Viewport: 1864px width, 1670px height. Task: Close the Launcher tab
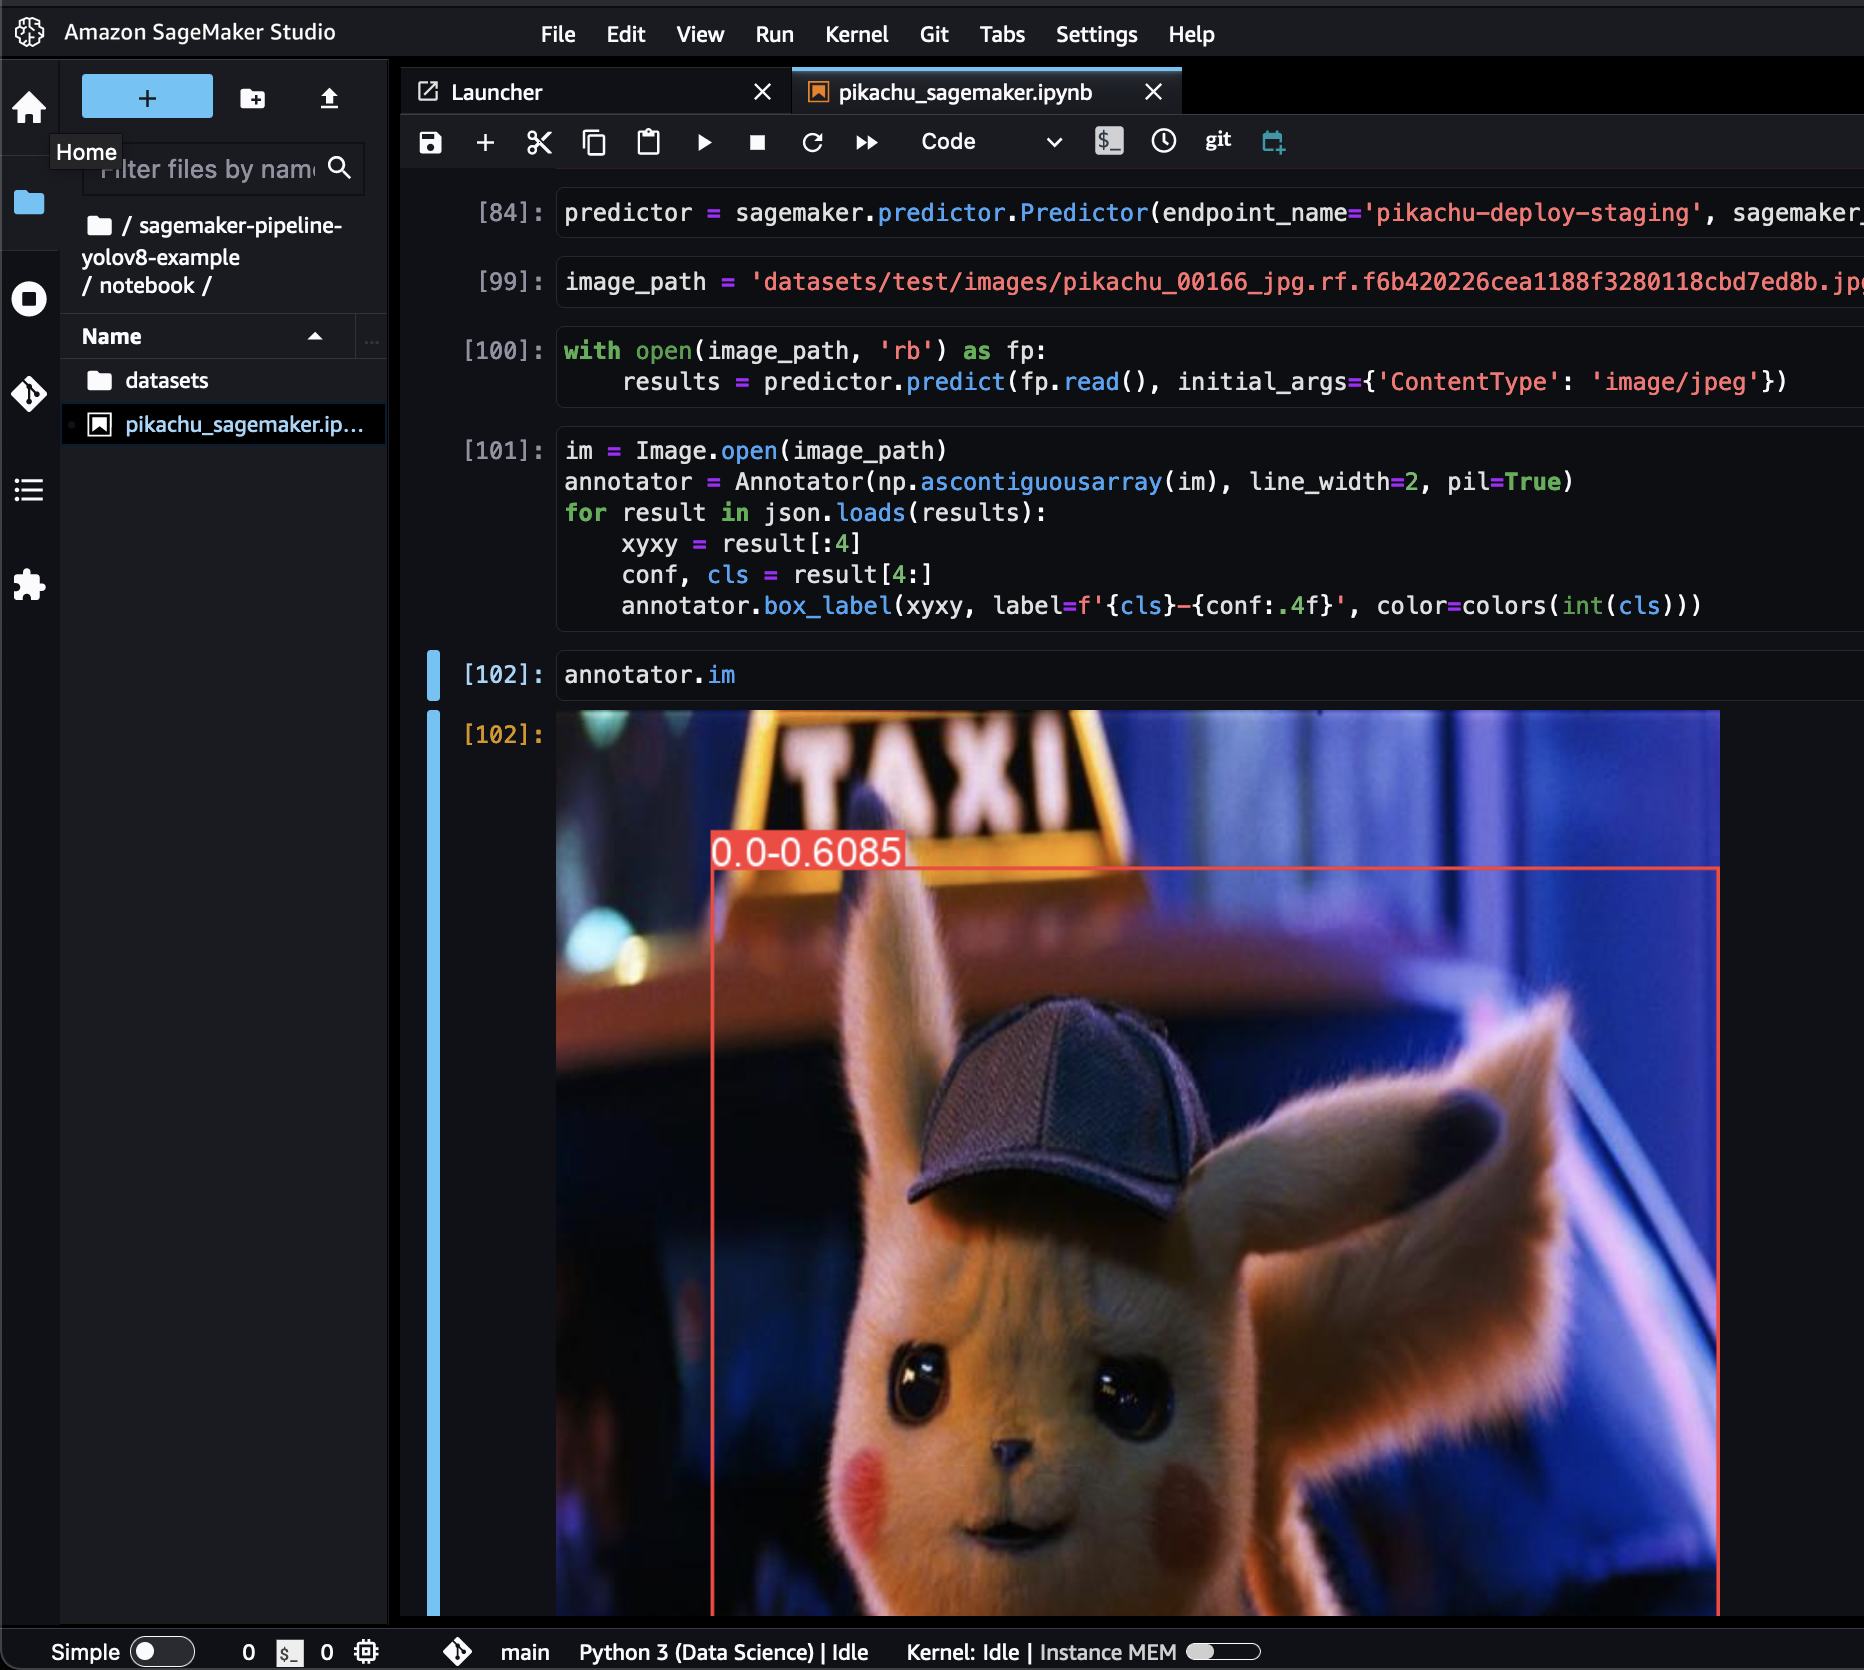[x=762, y=92]
